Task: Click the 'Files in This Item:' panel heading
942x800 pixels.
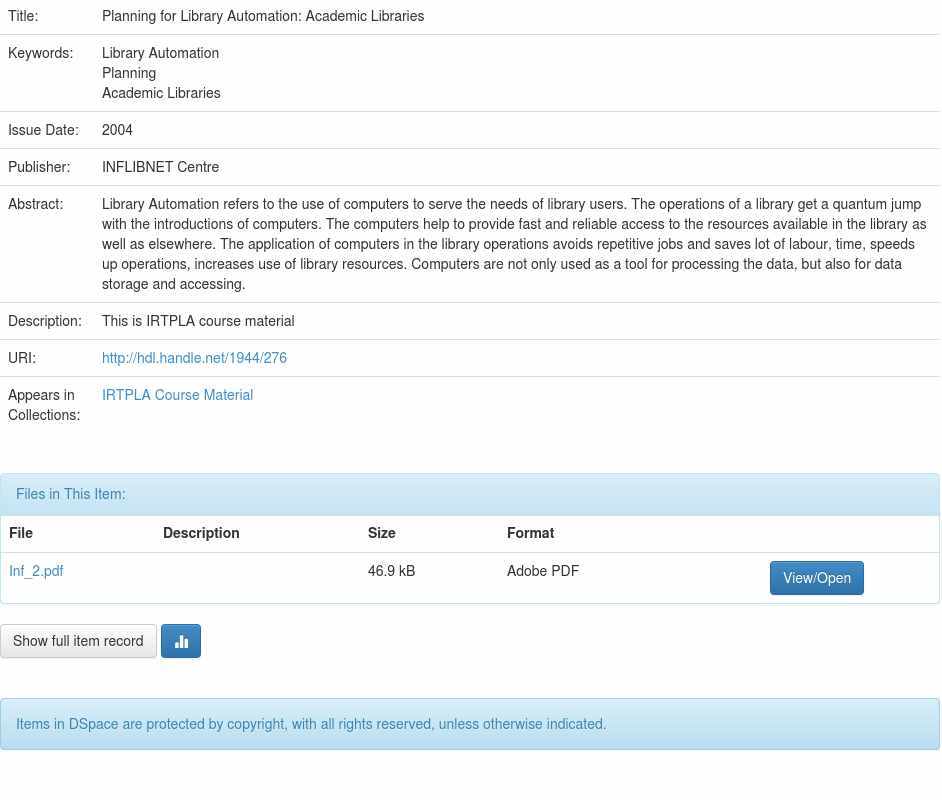Action: [71, 494]
